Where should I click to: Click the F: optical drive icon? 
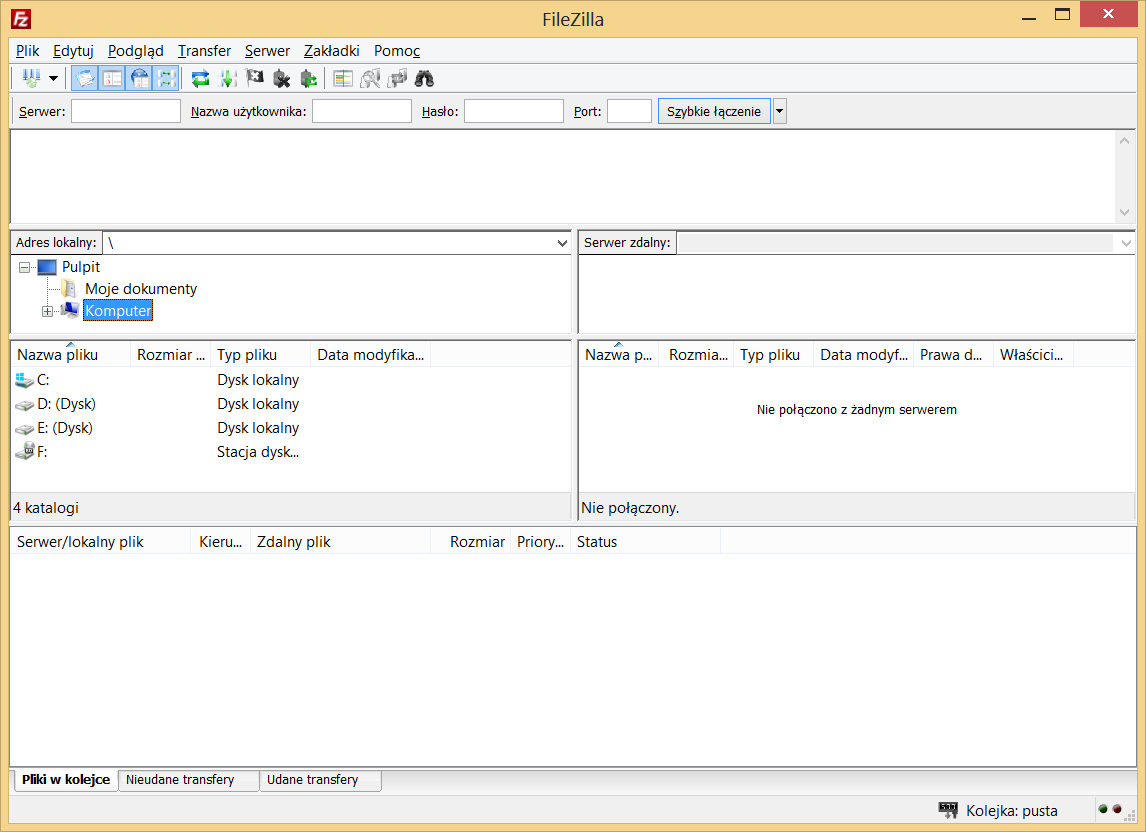[24, 451]
